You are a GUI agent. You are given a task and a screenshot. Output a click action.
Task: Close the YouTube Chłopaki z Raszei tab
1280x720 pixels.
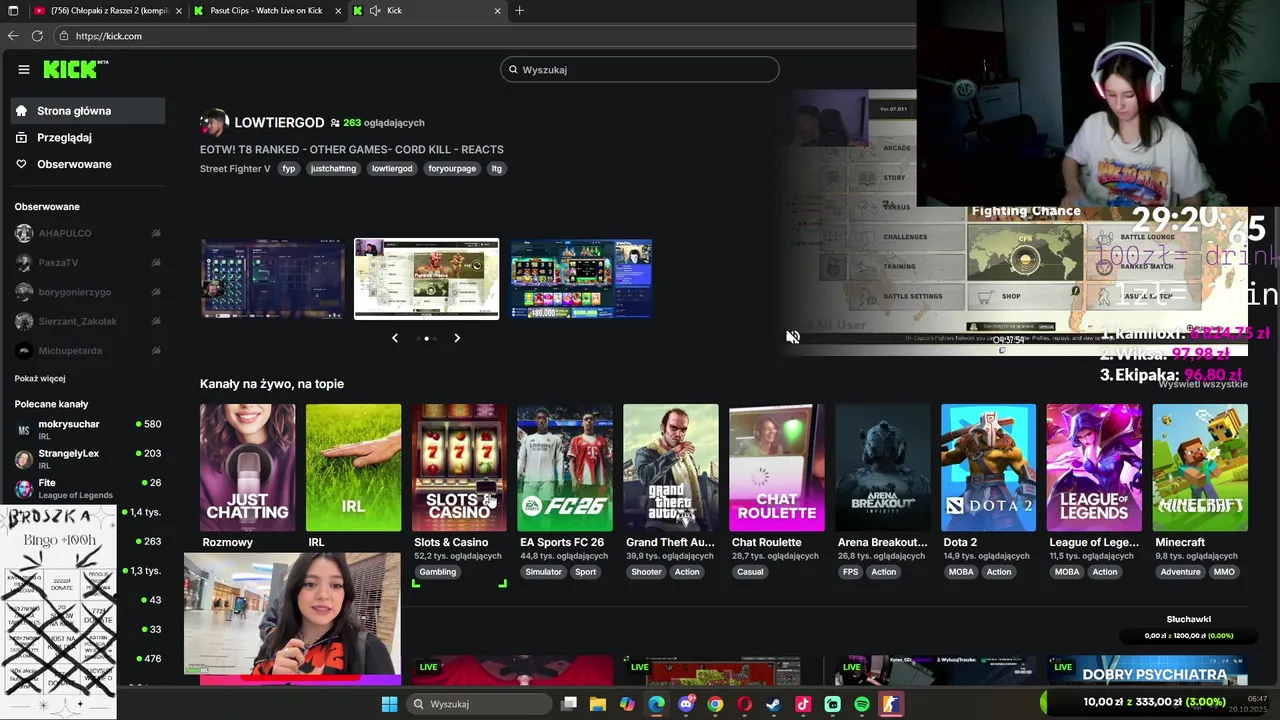(x=179, y=11)
